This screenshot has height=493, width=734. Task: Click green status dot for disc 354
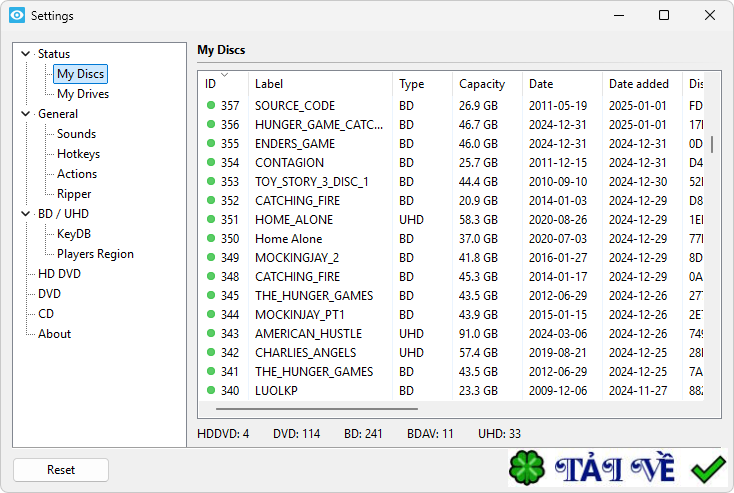click(211, 162)
